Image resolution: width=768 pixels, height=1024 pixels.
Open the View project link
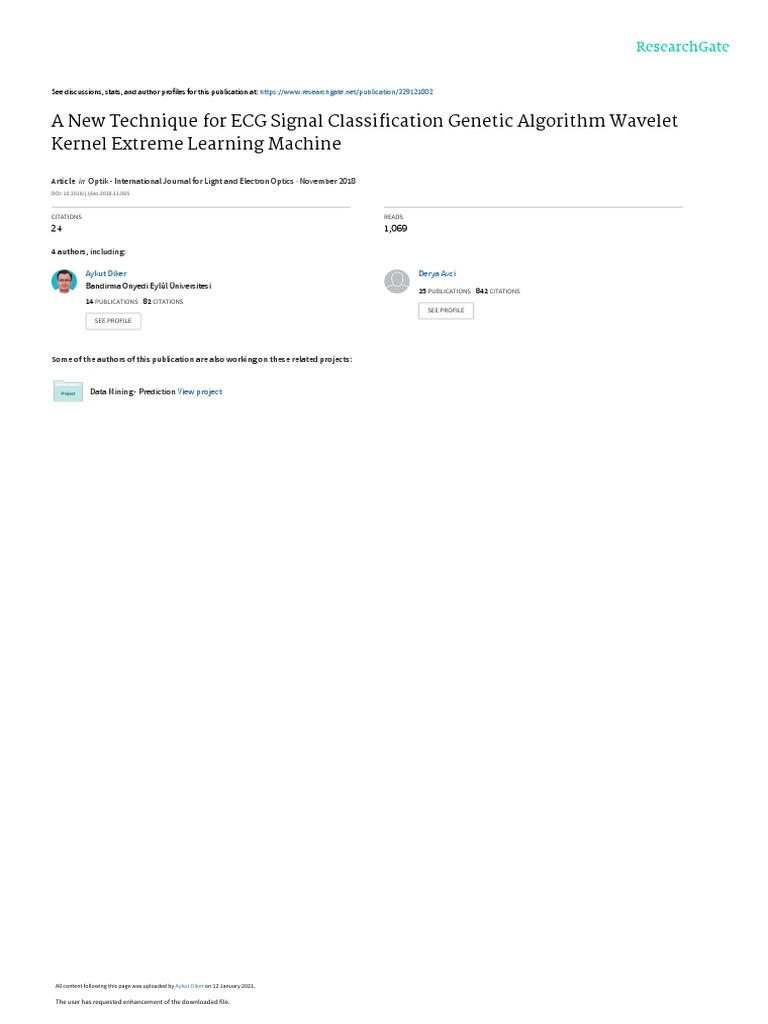click(x=200, y=392)
